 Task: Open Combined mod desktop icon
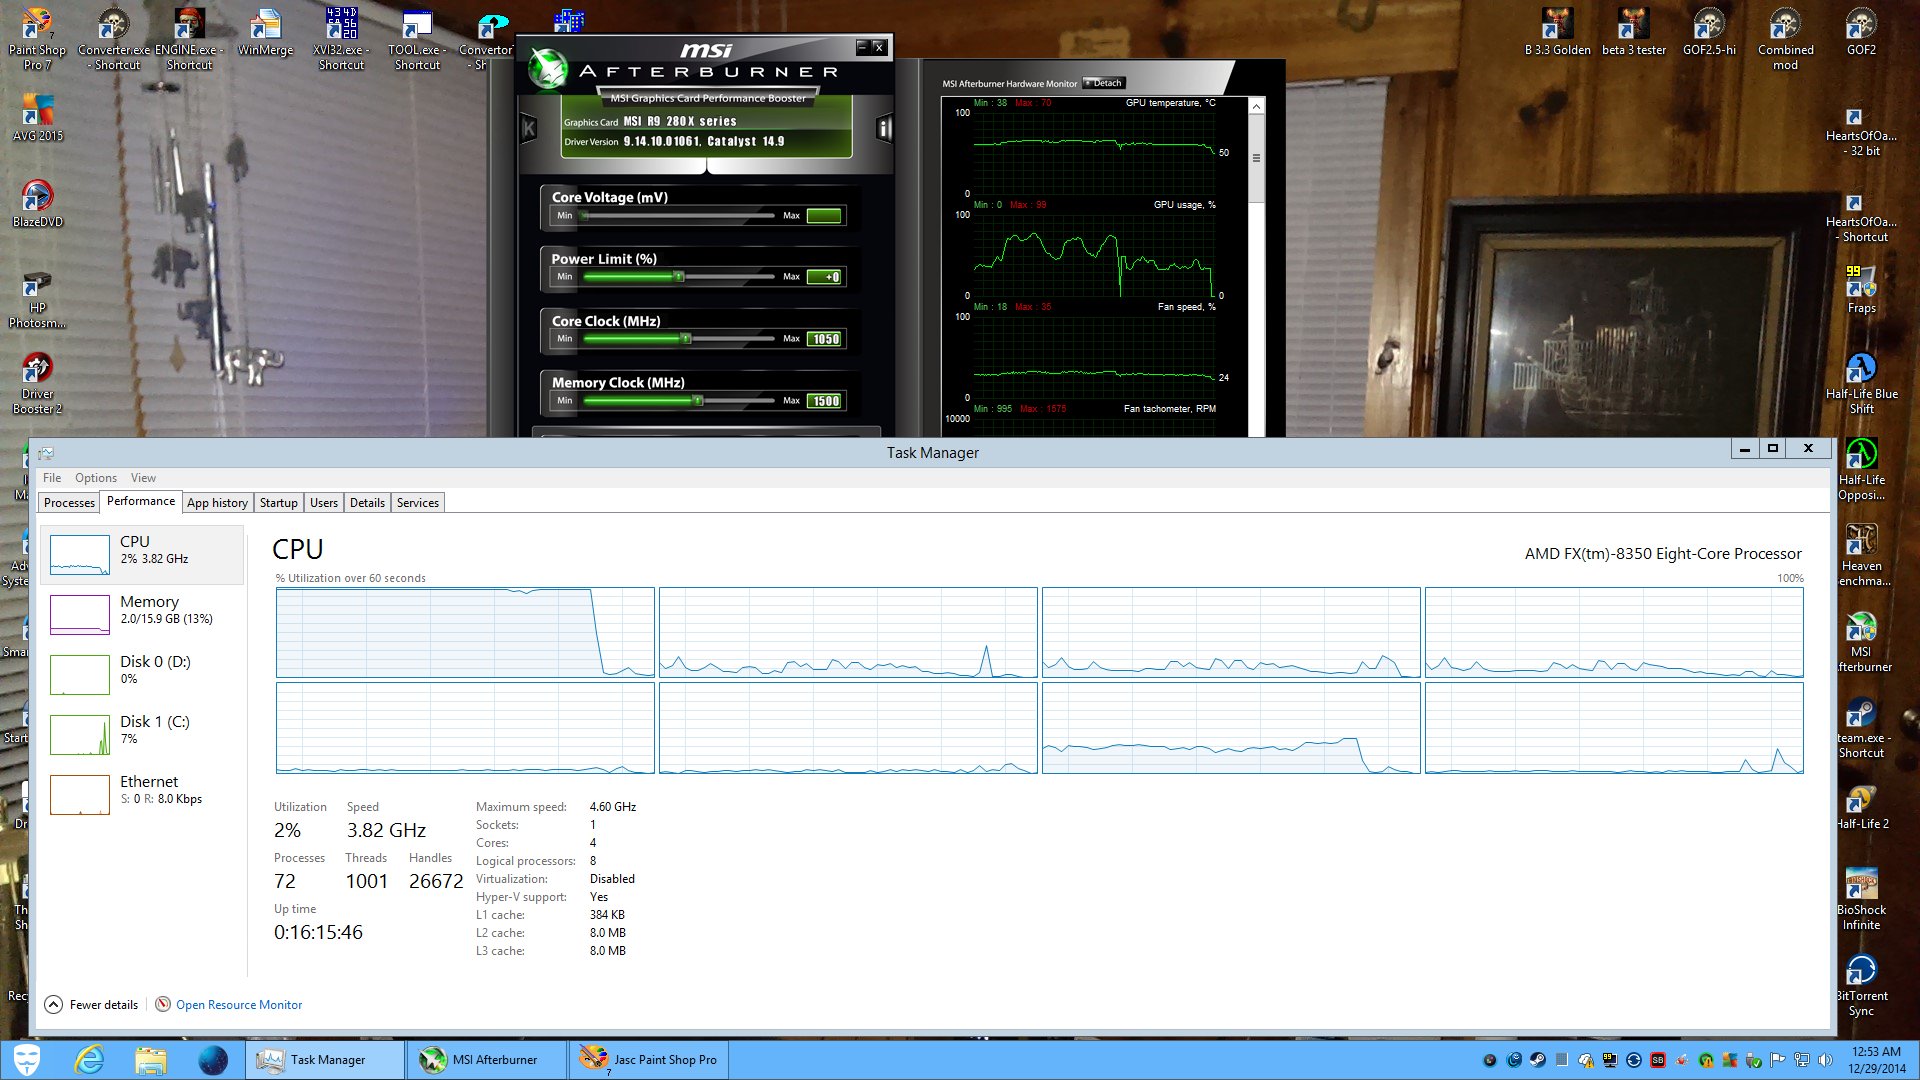pos(1785,40)
